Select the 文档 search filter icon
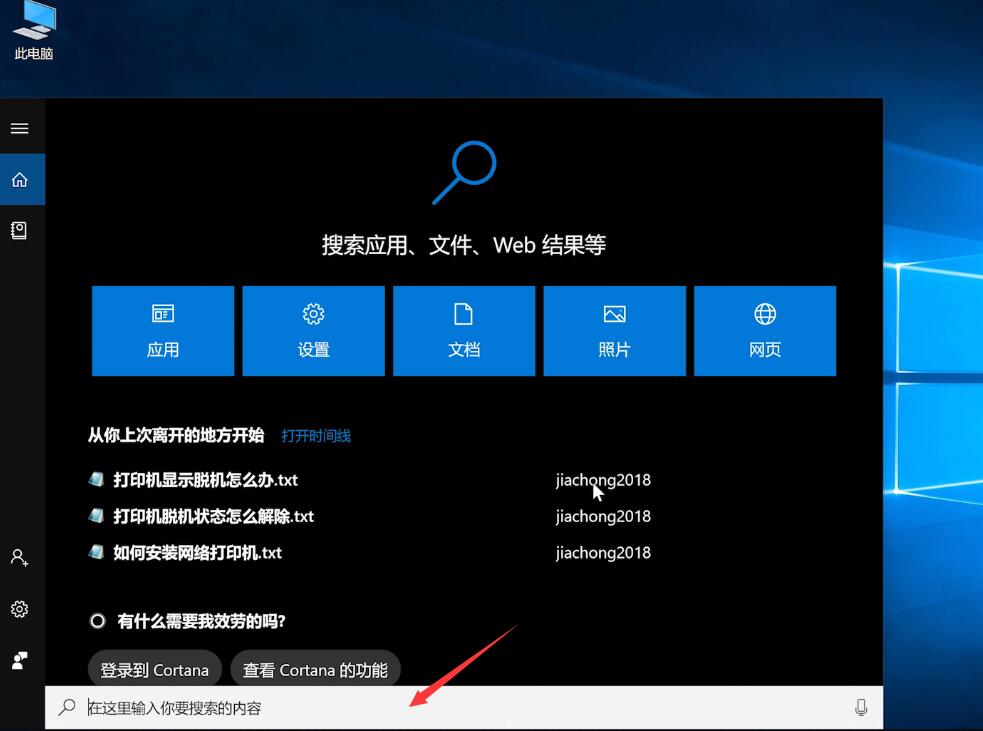The height and width of the screenshot is (731, 983). (x=464, y=330)
